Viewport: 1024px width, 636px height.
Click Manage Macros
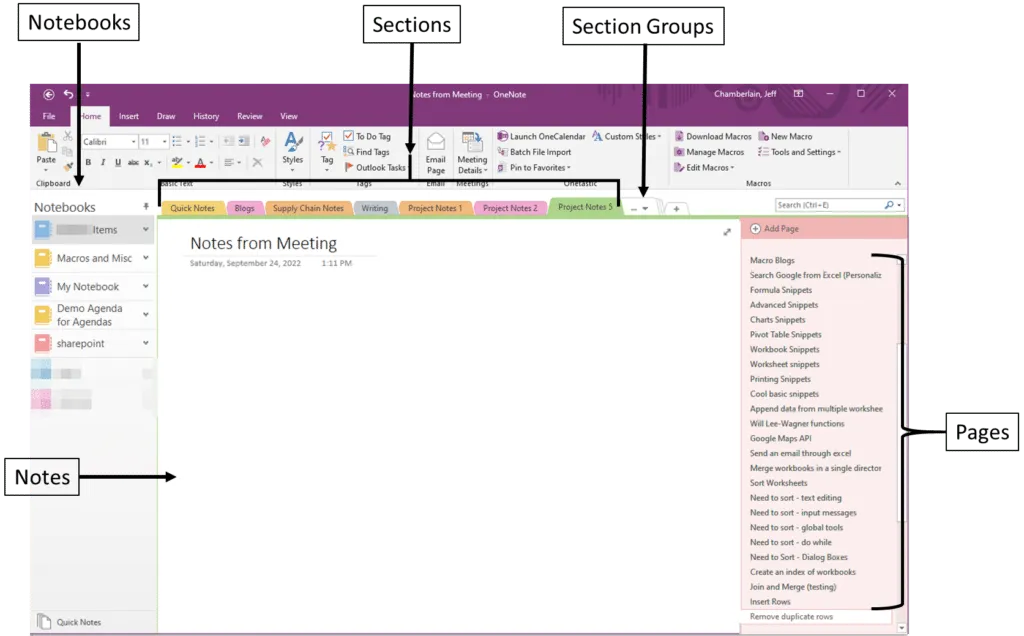click(x=709, y=152)
